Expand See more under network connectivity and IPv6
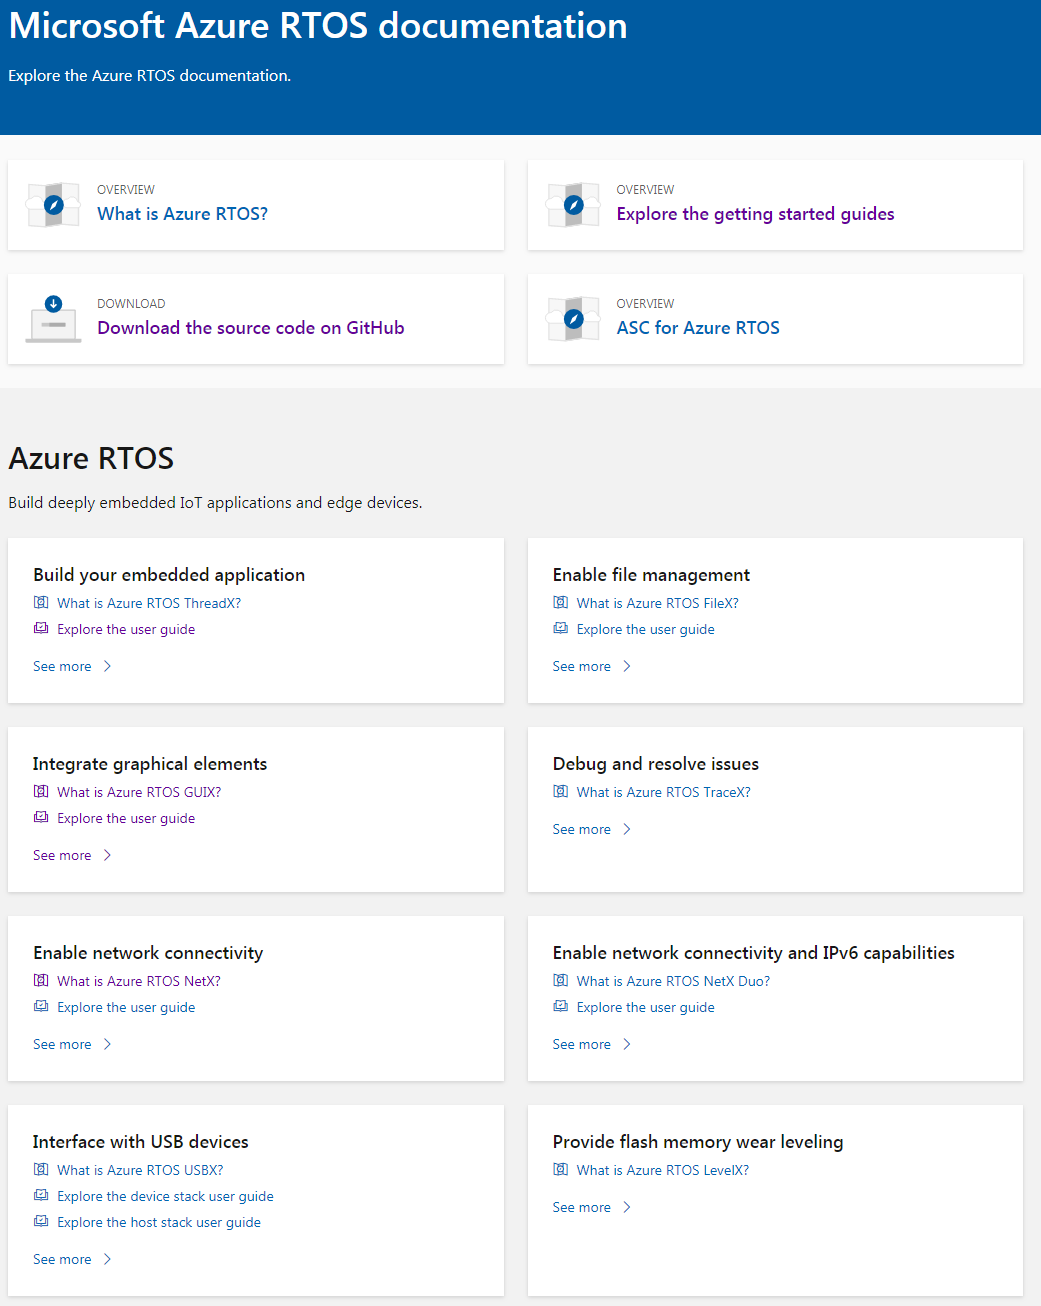The width and height of the screenshot is (1041, 1306). tap(592, 1045)
